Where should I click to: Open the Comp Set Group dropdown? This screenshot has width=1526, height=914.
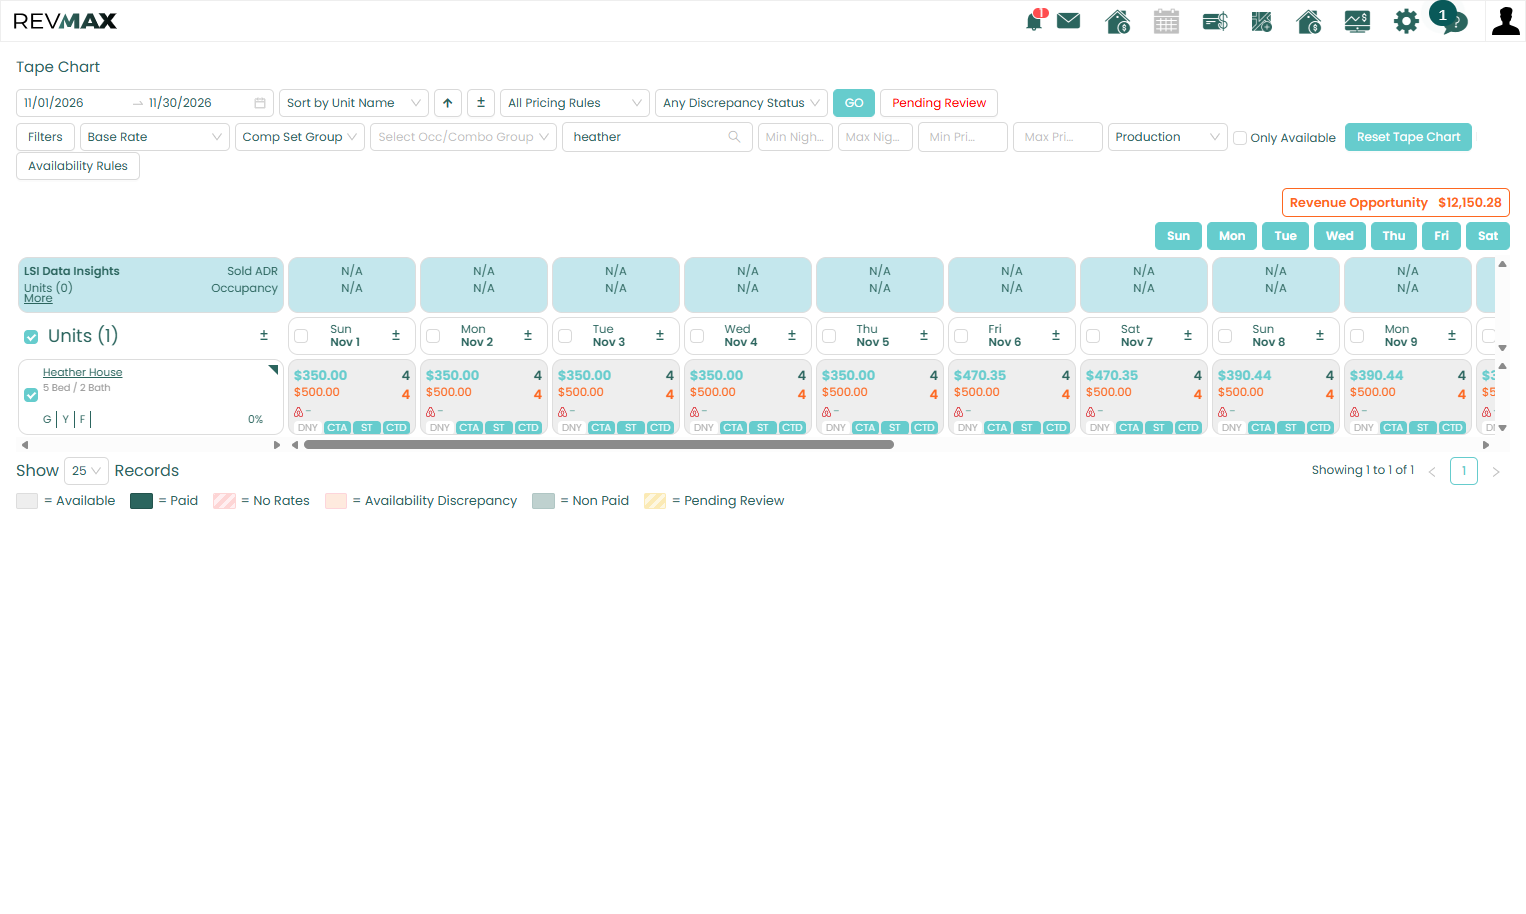300,137
